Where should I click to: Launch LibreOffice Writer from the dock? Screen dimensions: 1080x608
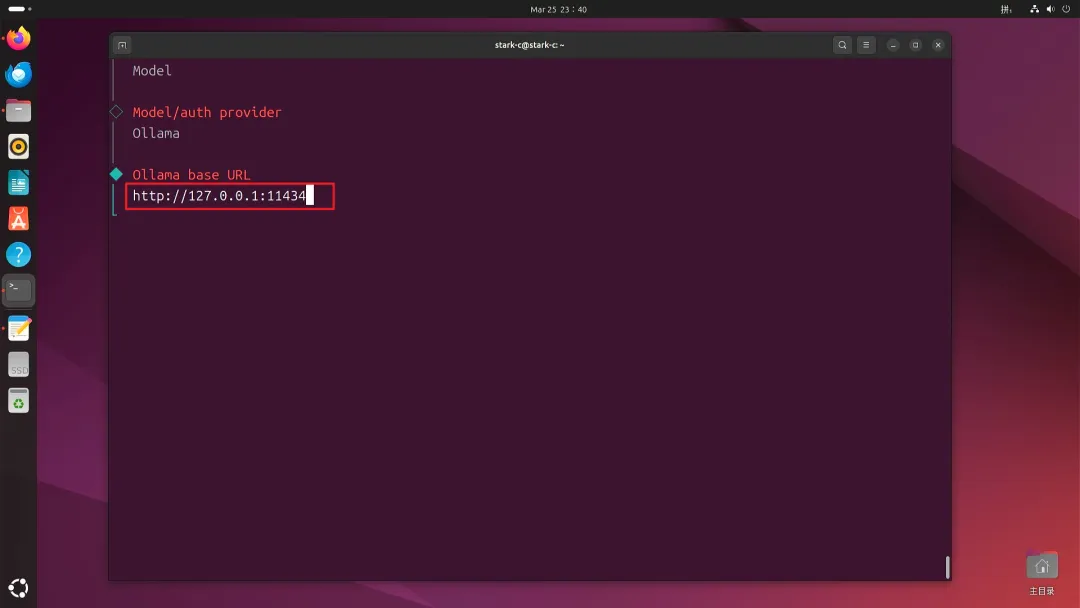pos(19,183)
